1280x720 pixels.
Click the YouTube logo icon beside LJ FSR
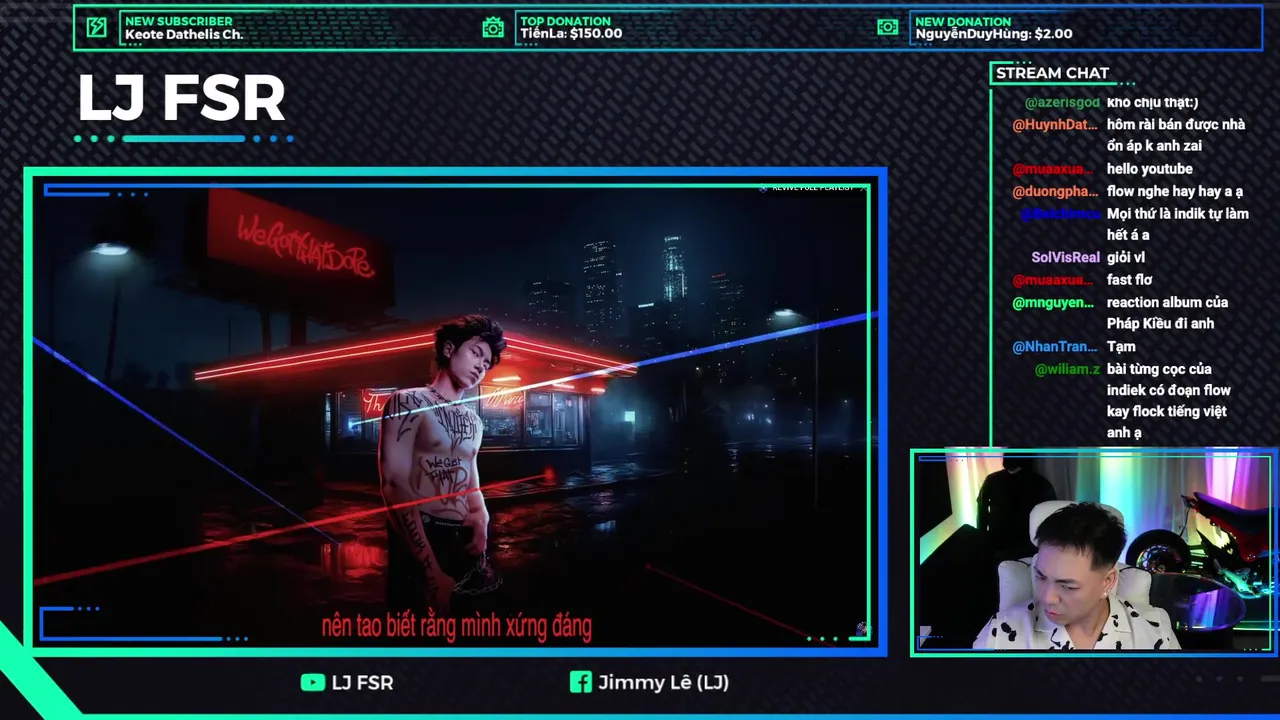coord(313,682)
